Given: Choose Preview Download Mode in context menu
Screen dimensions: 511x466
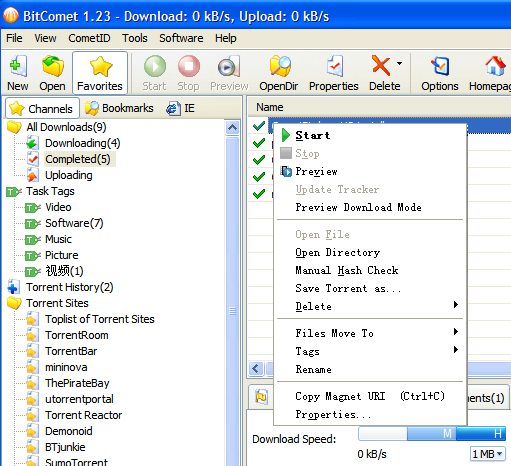Looking at the screenshot, I should pyautogui.click(x=370, y=207).
